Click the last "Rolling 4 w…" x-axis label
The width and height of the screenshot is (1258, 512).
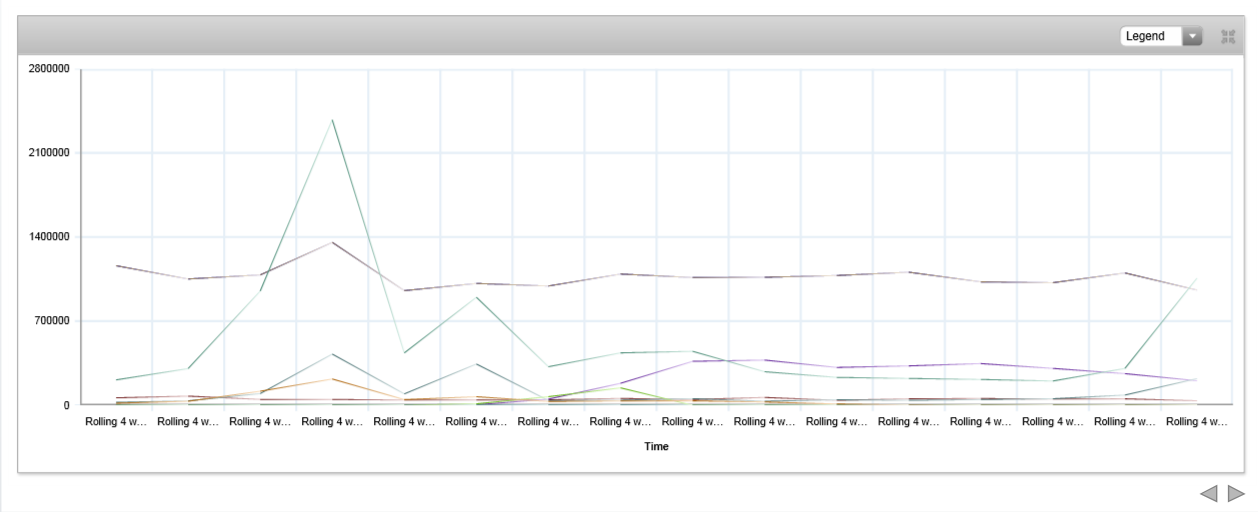(x=1196, y=422)
